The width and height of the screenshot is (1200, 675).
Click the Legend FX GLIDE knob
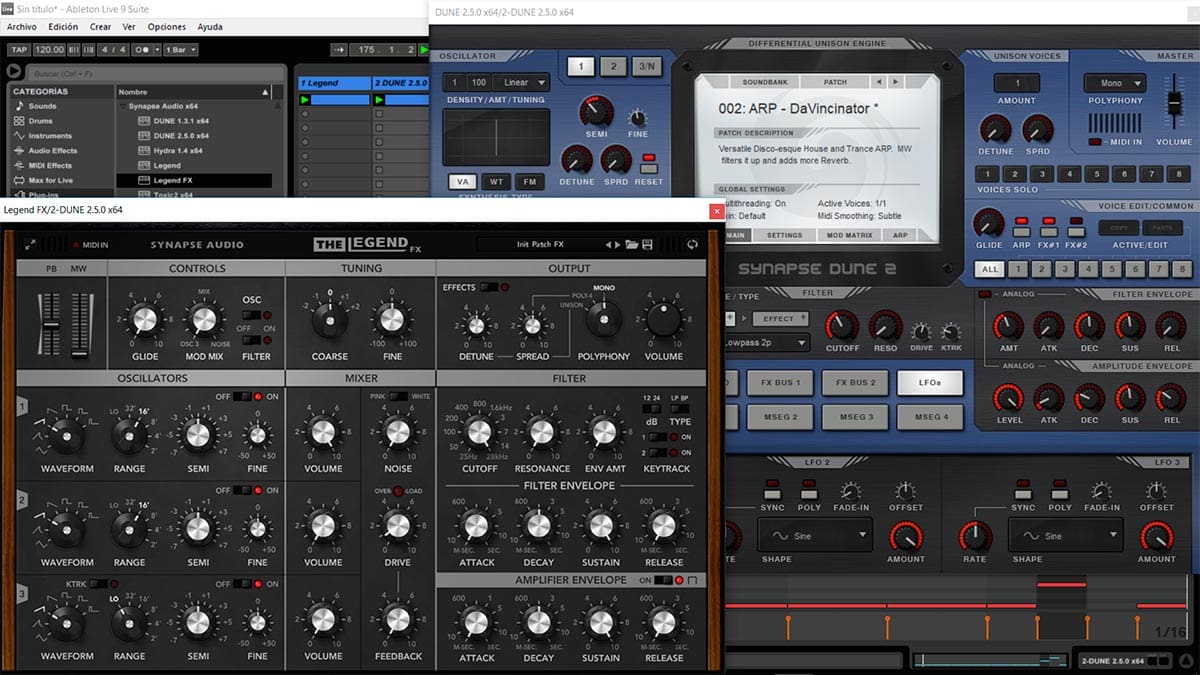click(145, 320)
